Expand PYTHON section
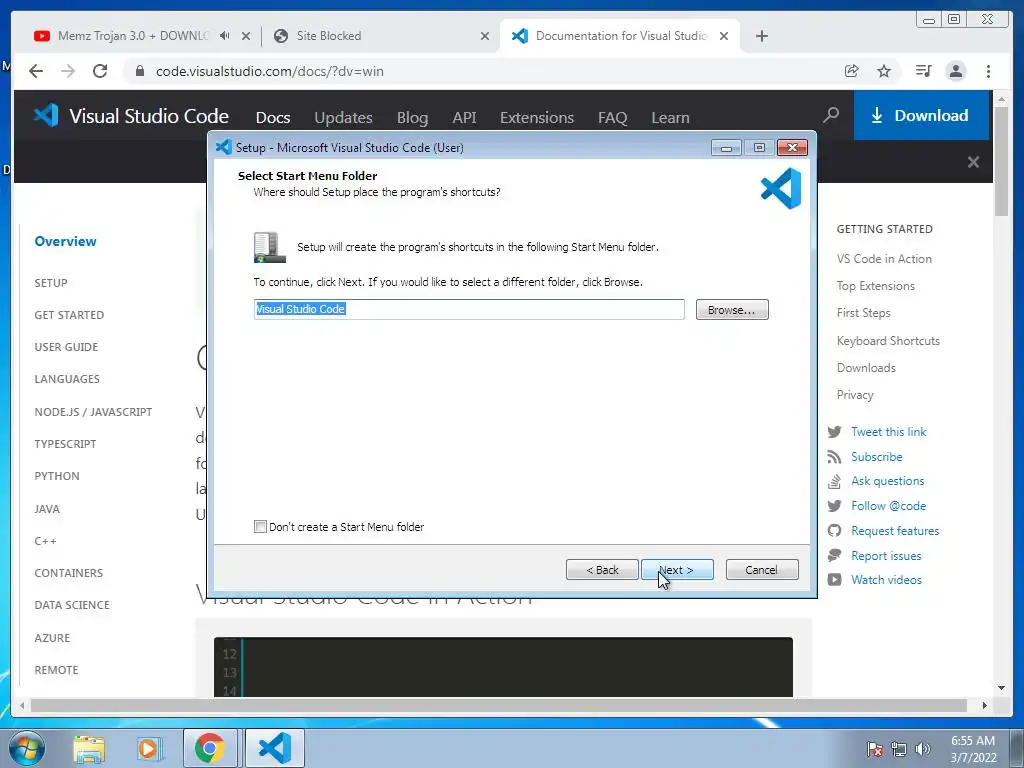Image resolution: width=1024 pixels, height=768 pixels. [x=57, y=476]
